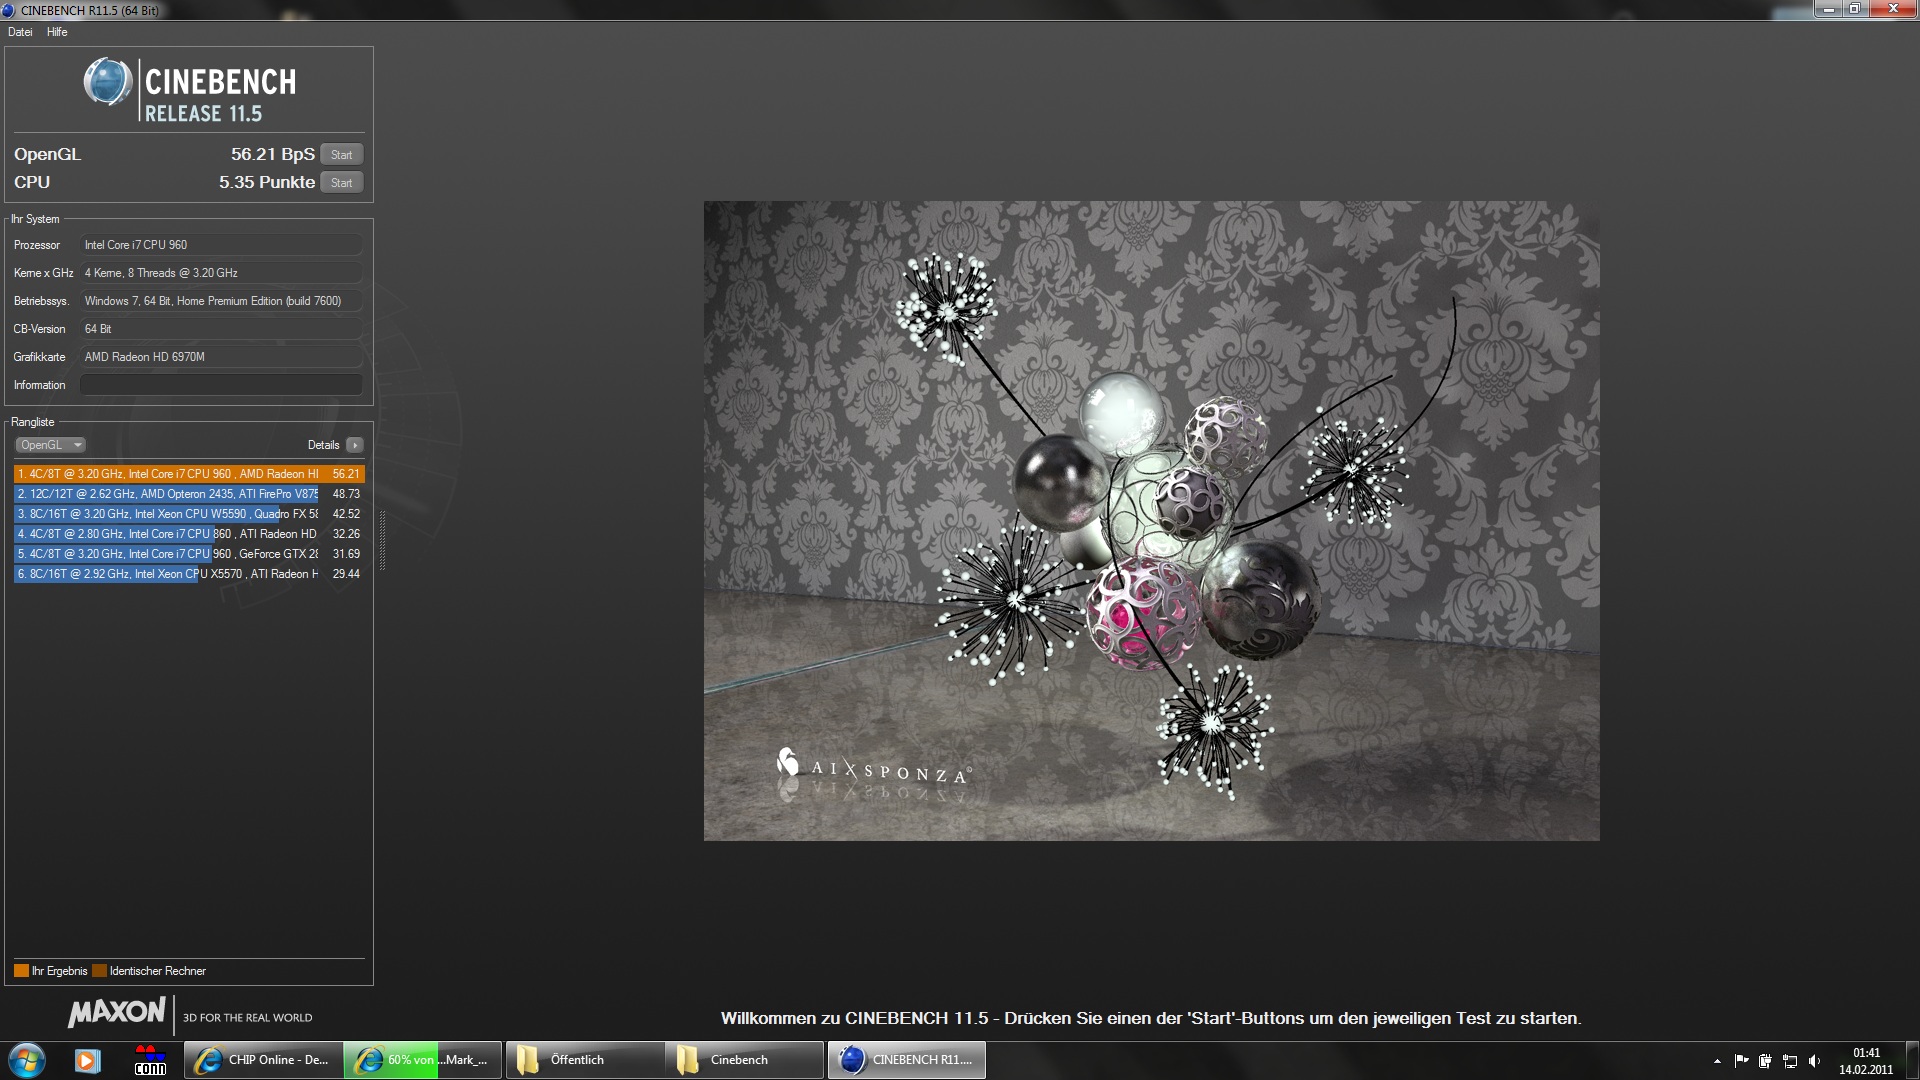Click the Show desktop strip beside the clock
The height and width of the screenshot is (1080, 1920).
tap(1912, 1060)
